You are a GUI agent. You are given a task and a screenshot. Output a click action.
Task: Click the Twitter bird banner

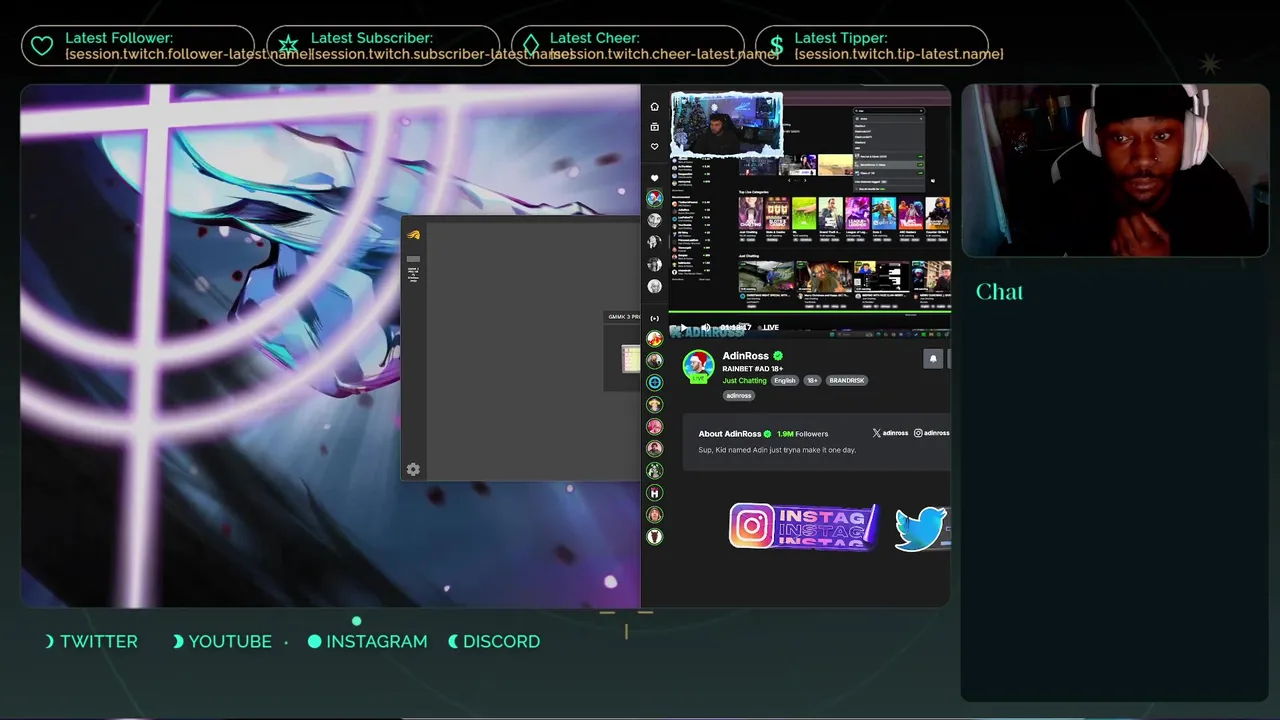[921, 528]
